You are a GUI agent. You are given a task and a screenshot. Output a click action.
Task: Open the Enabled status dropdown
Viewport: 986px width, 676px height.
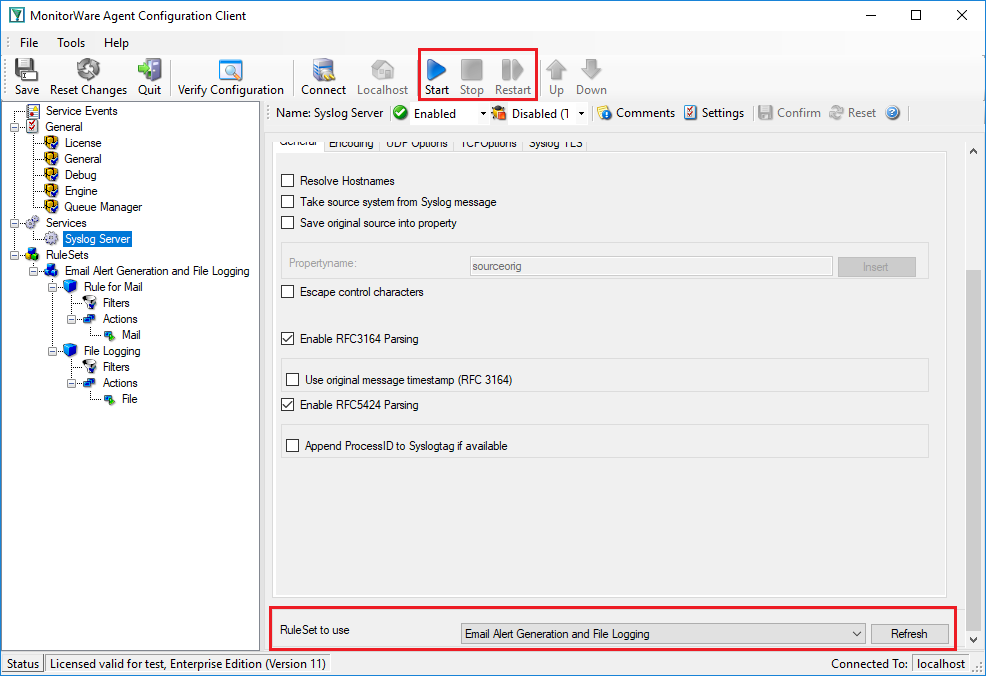pyautogui.click(x=482, y=114)
